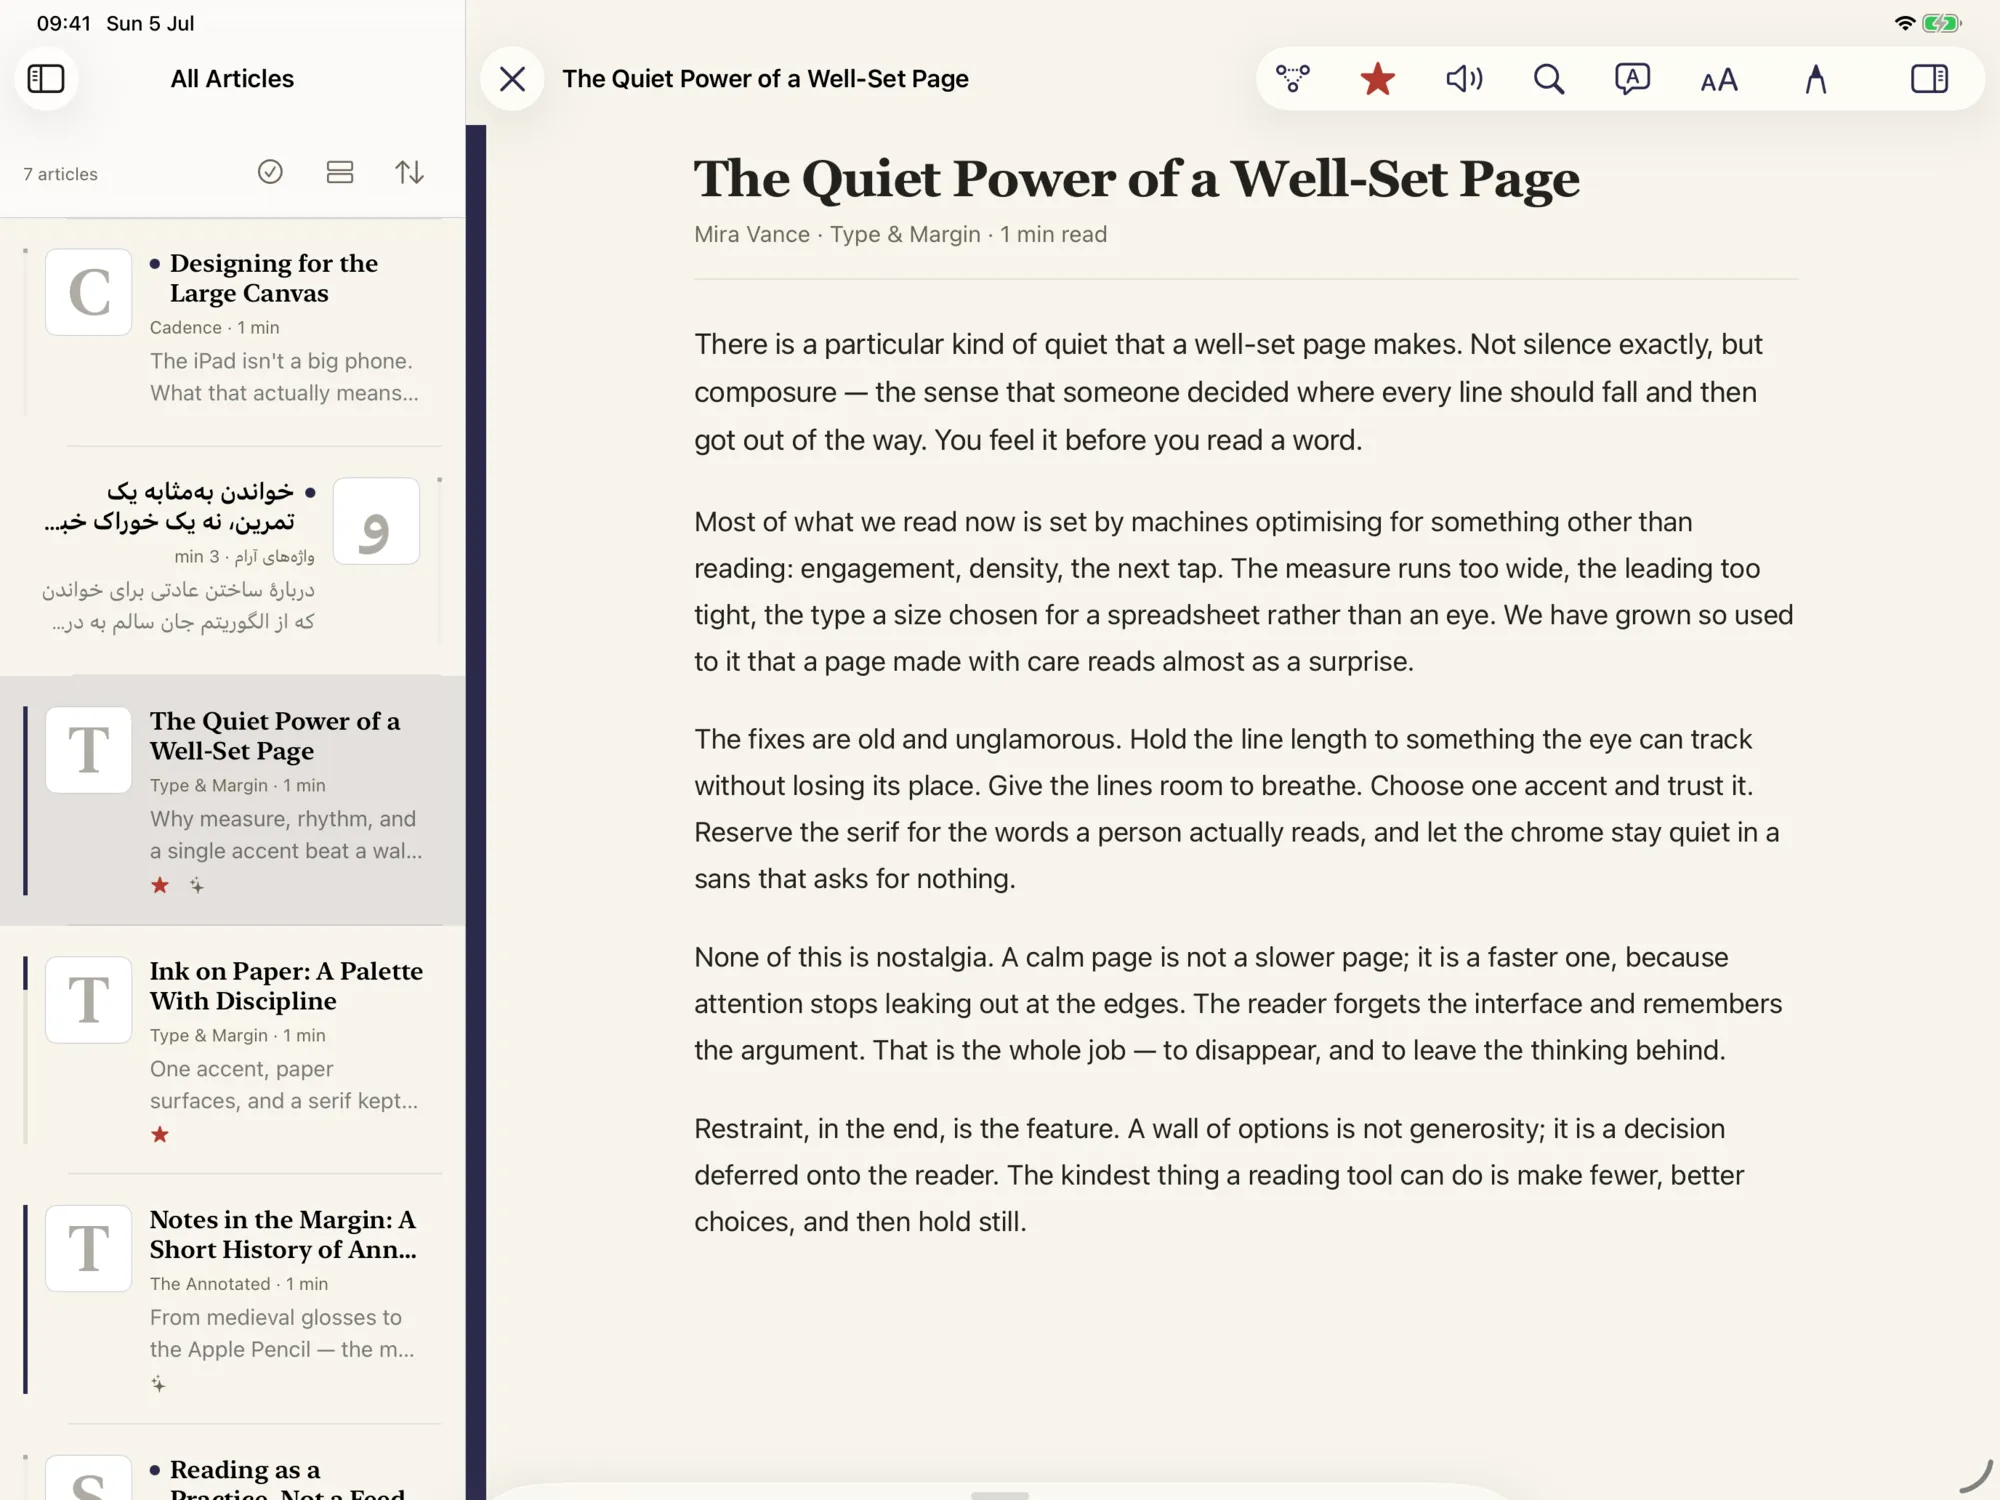Click the sparkle icon under Notes in the Margin

coord(158,1384)
